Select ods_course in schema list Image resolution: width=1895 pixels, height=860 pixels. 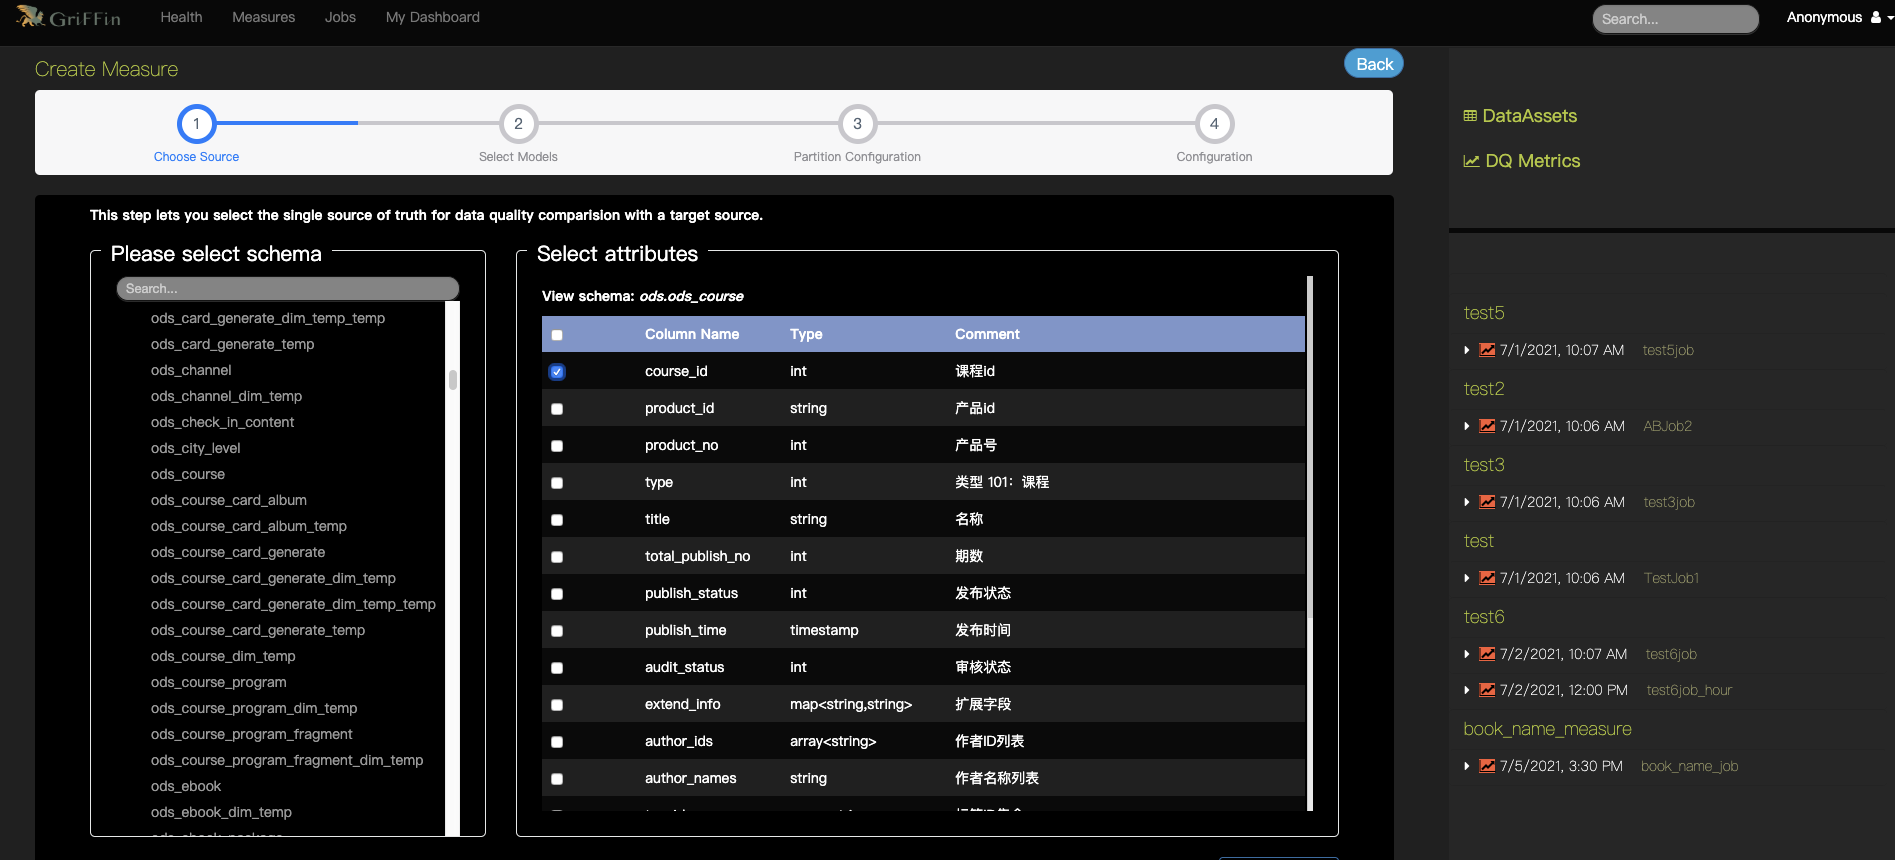tap(188, 474)
